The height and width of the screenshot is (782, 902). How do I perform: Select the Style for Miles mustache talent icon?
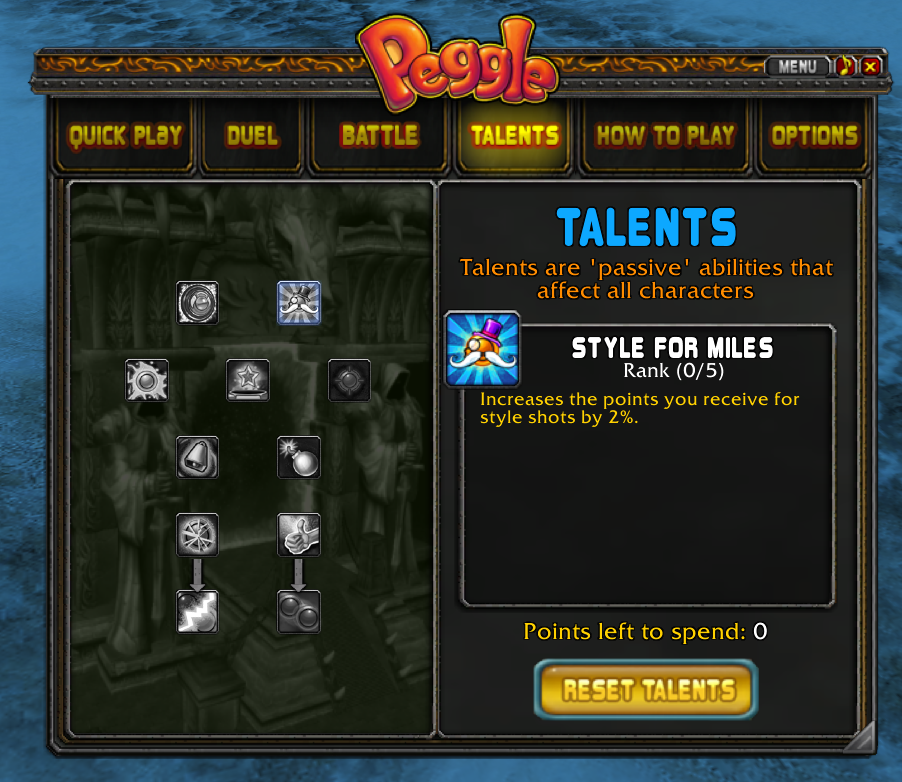pos(299,303)
